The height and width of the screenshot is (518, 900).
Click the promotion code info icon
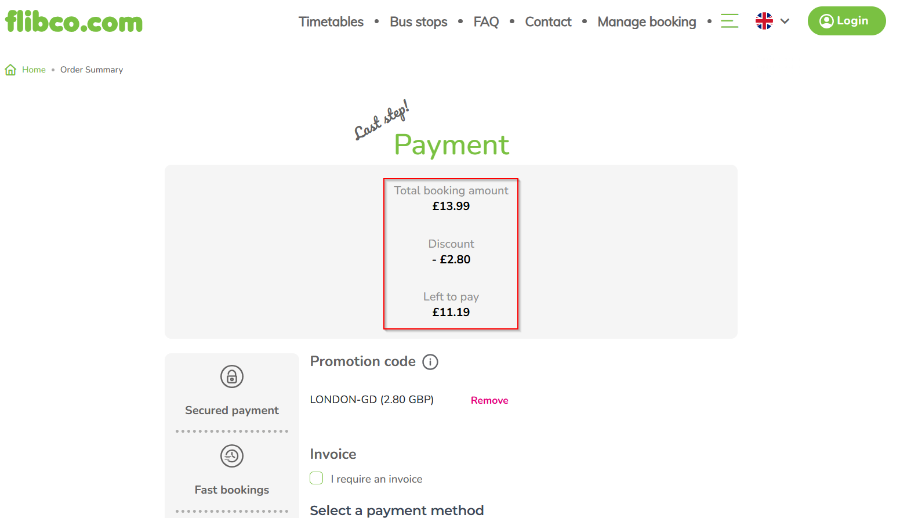(x=430, y=362)
